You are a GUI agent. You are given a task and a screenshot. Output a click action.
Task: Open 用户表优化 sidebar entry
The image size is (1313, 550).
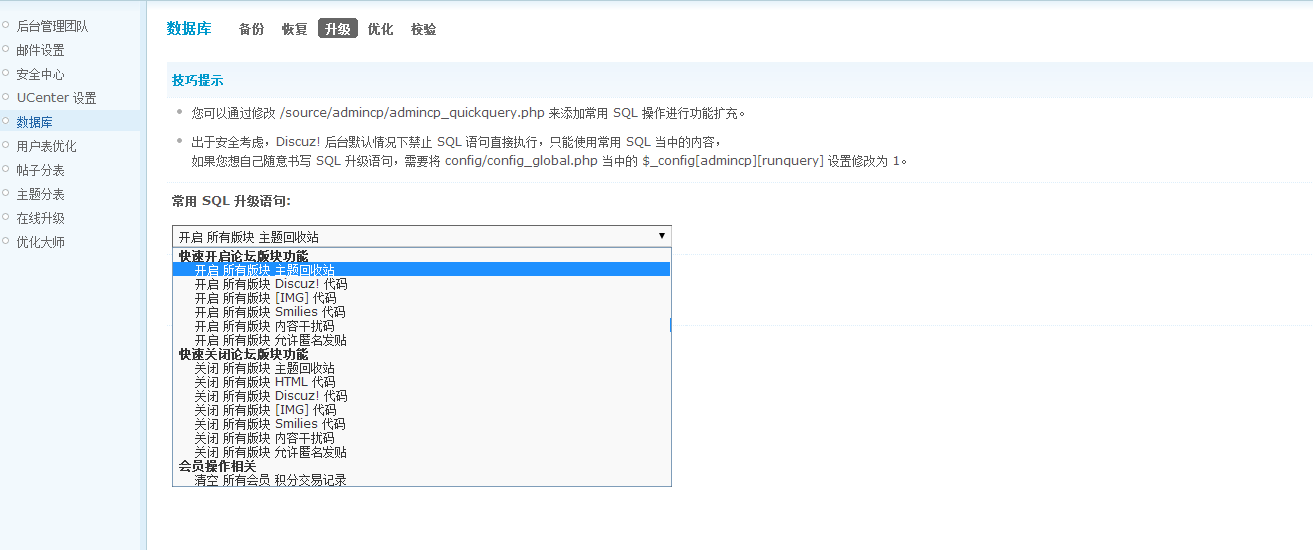point(46,146)
